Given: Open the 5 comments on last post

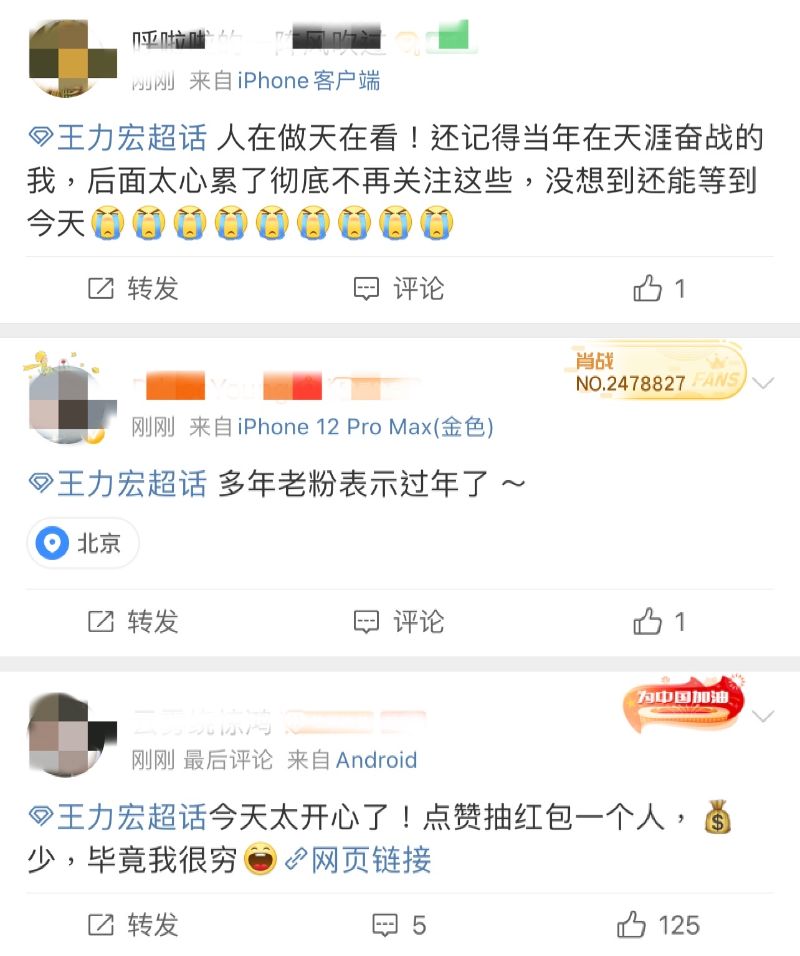Looking at the screenshot, I should (399, 925).
